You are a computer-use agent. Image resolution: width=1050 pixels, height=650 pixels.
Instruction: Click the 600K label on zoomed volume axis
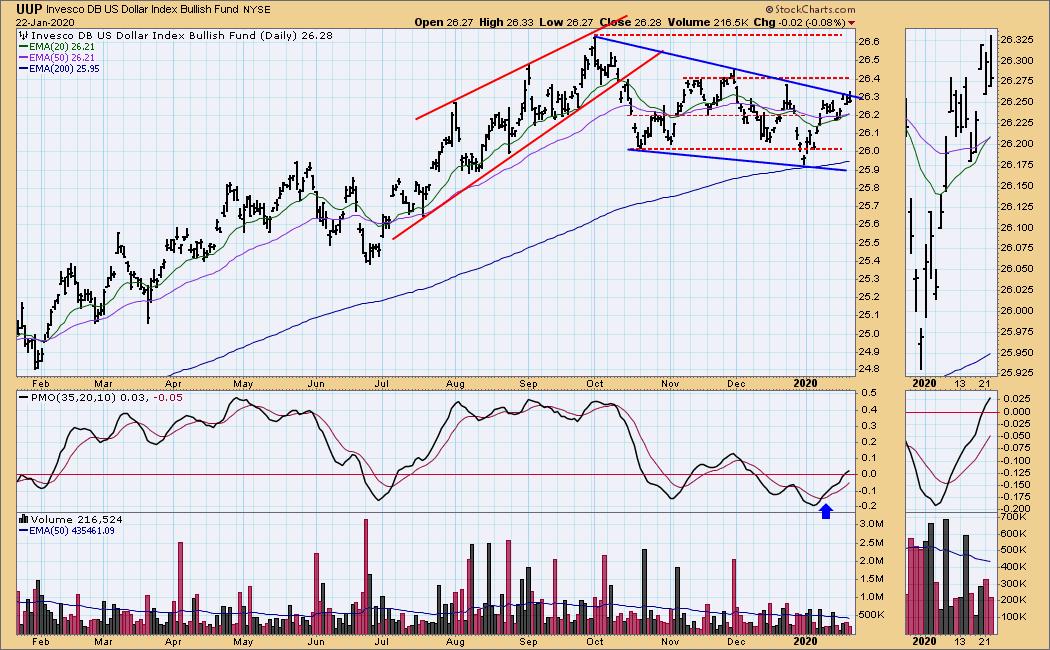(1014, 534)
